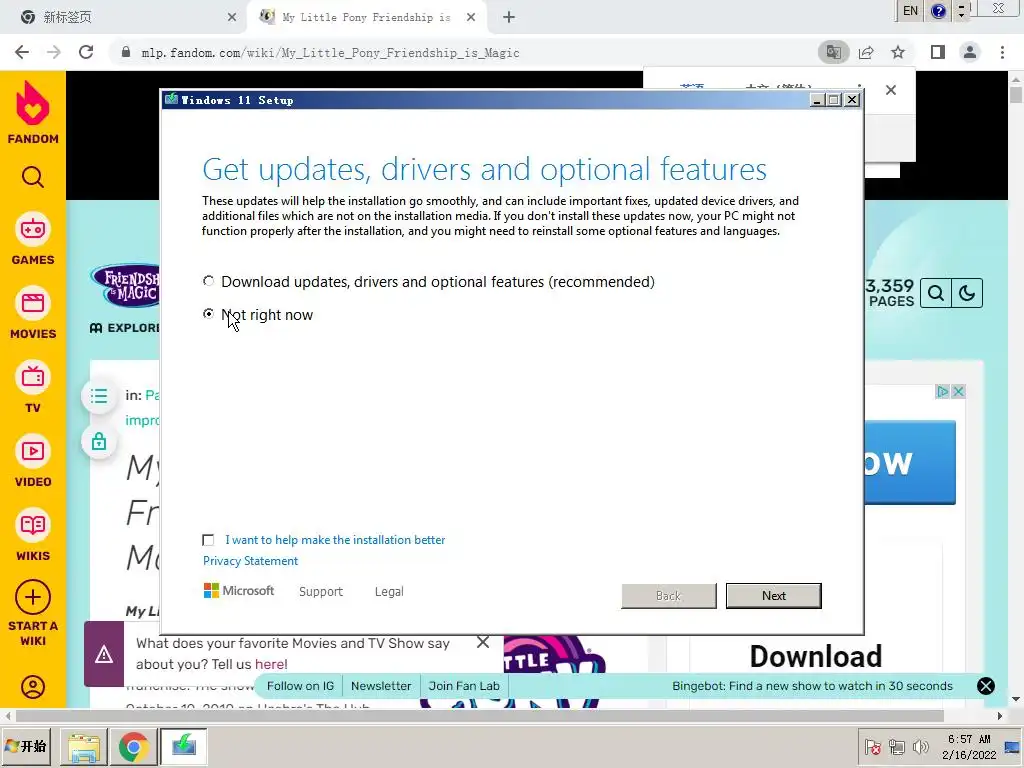Image resolution: width=1024 pixels, height=768 pixels.
Task: Click Bingebot find a new show text
Action: tap(812, 686)
